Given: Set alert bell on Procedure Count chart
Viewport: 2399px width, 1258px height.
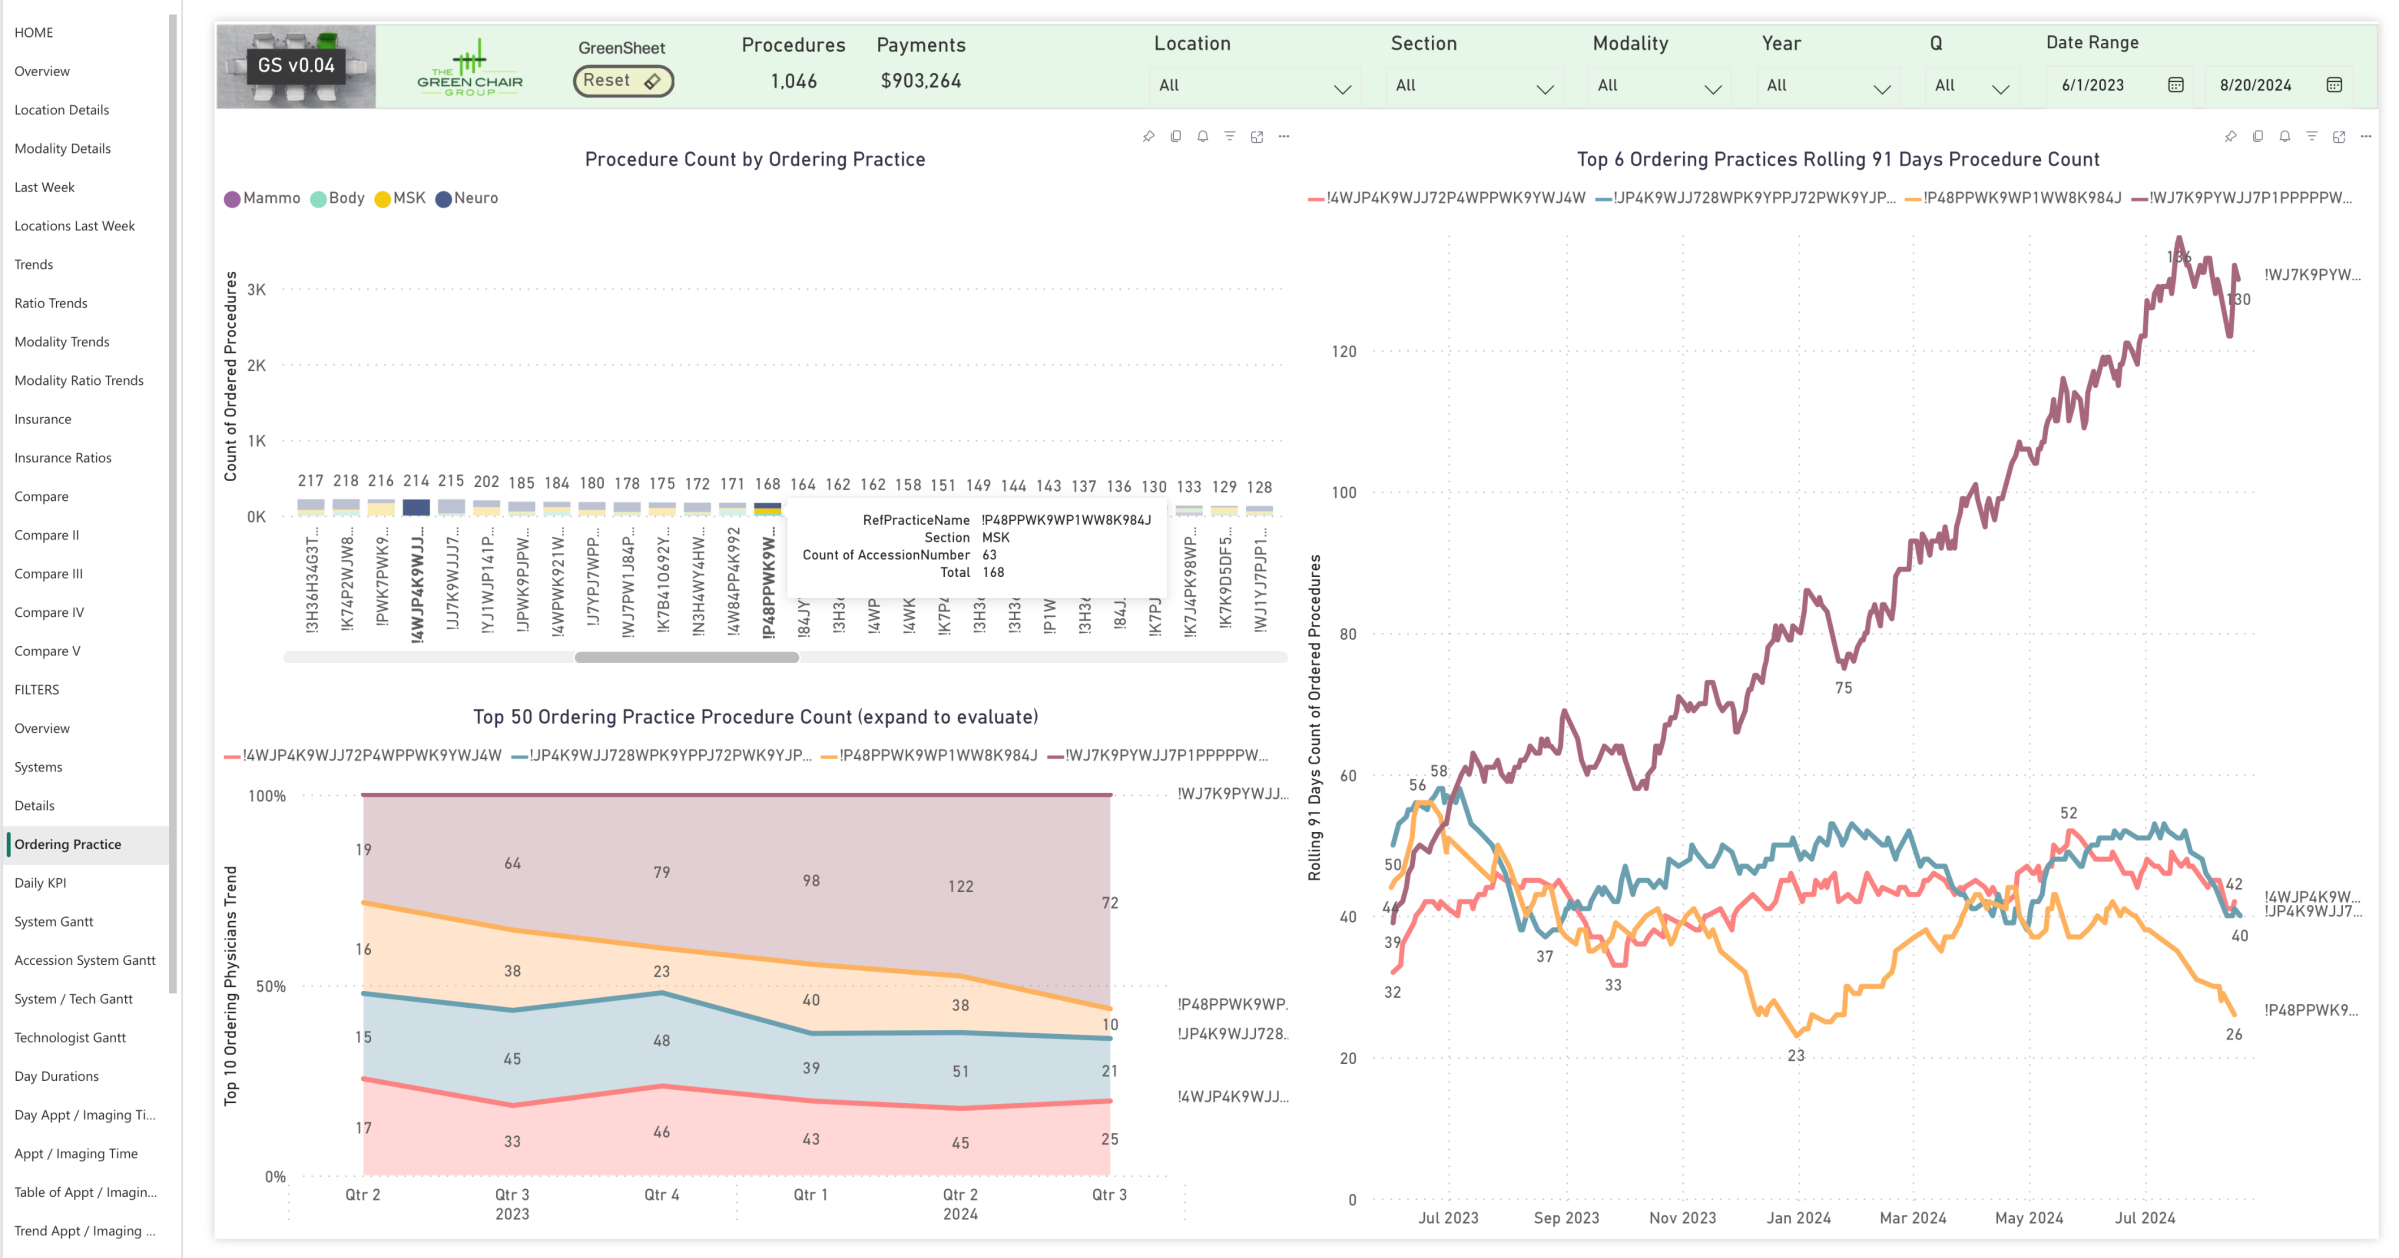Looking at the screenshot, I should (x=1202, y=137).
